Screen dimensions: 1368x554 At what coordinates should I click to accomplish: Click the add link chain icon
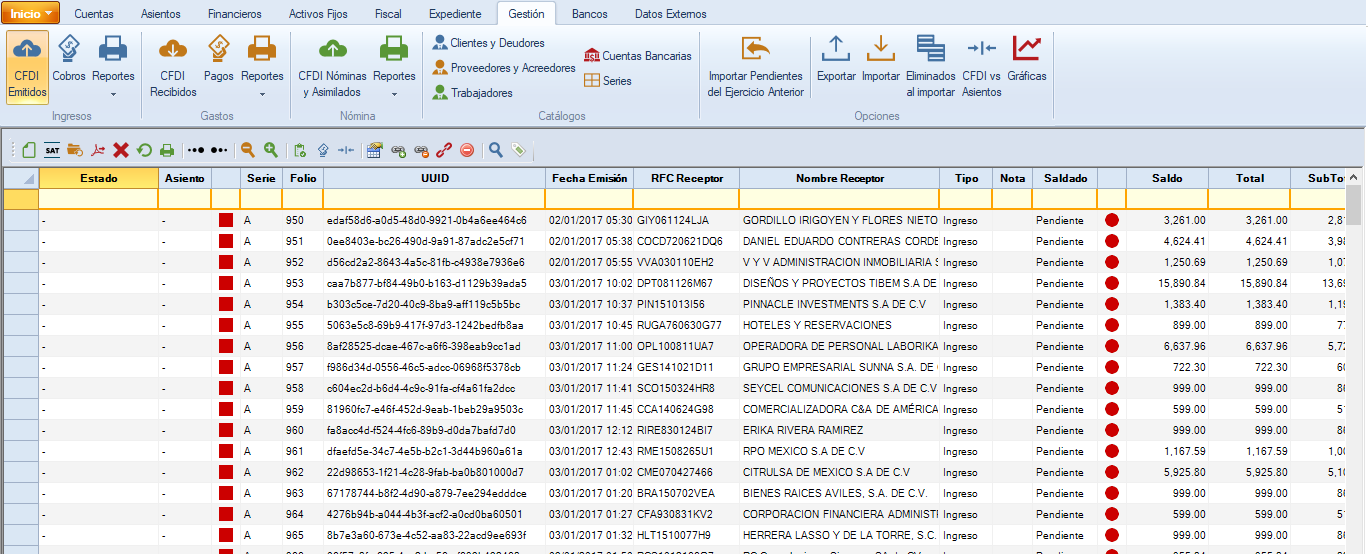398,150
